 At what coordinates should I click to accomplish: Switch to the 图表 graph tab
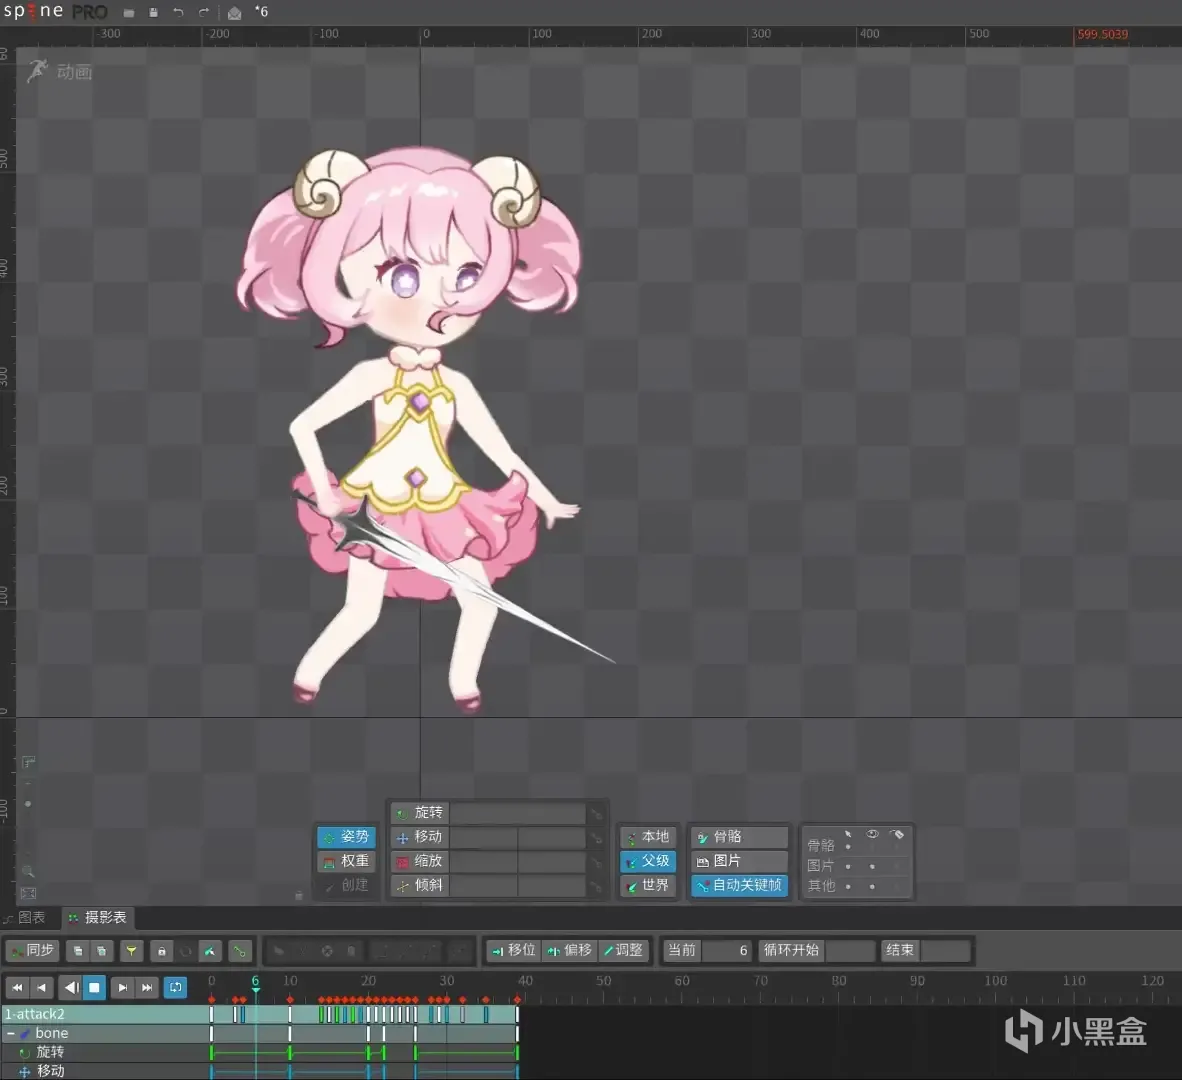pyautogui.click(x=25, y=917)
